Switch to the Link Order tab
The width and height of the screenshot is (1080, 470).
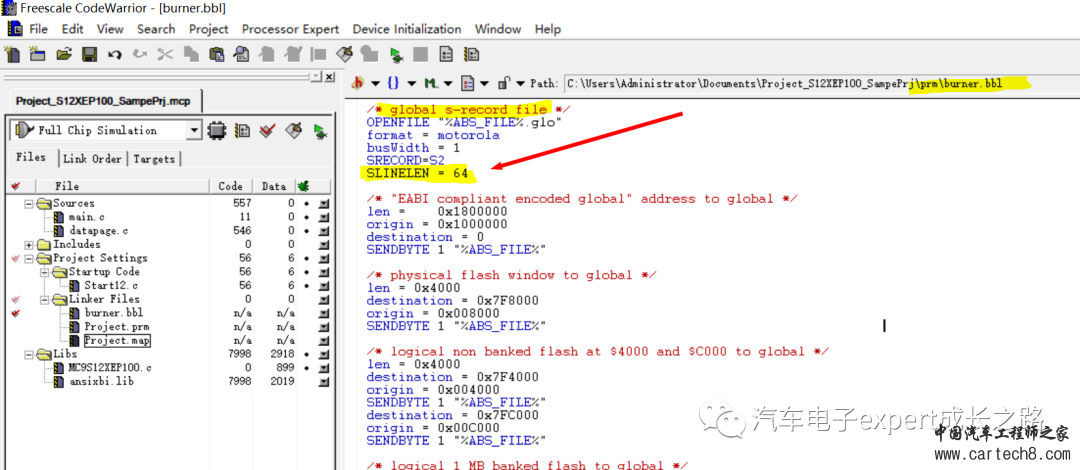[x=92, y=159]
